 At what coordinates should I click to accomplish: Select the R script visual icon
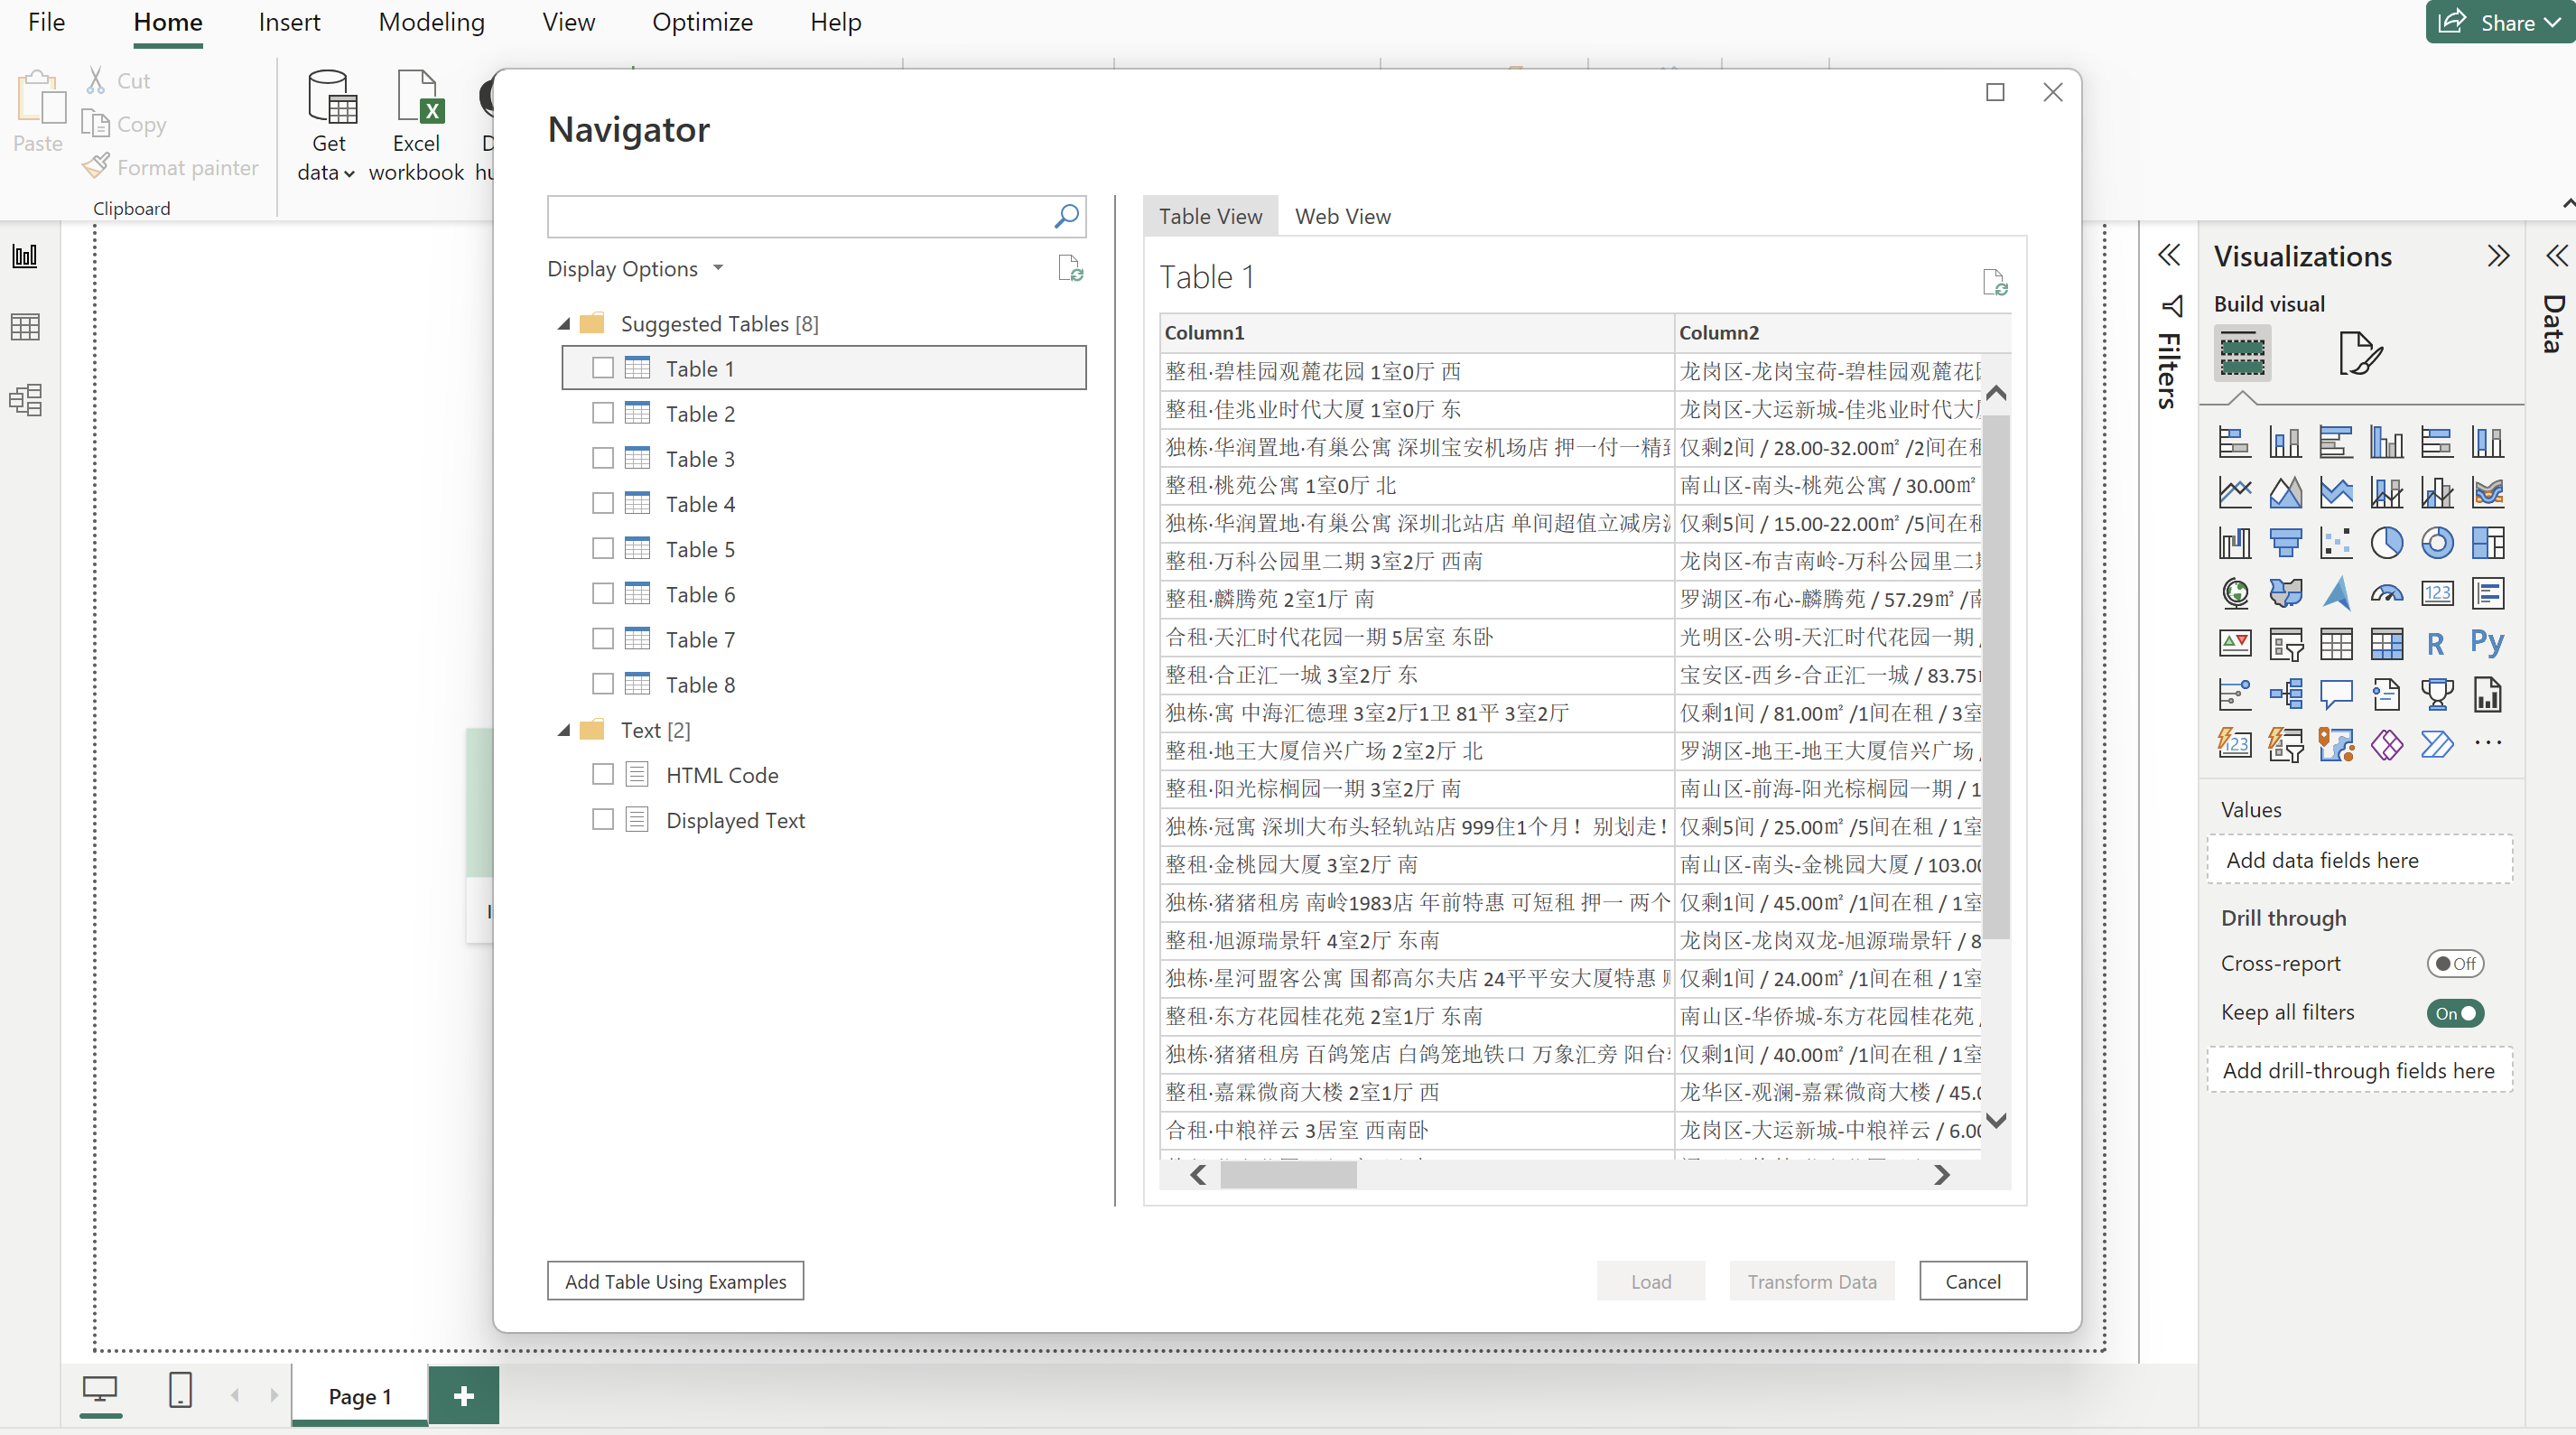click(2436, 643)
